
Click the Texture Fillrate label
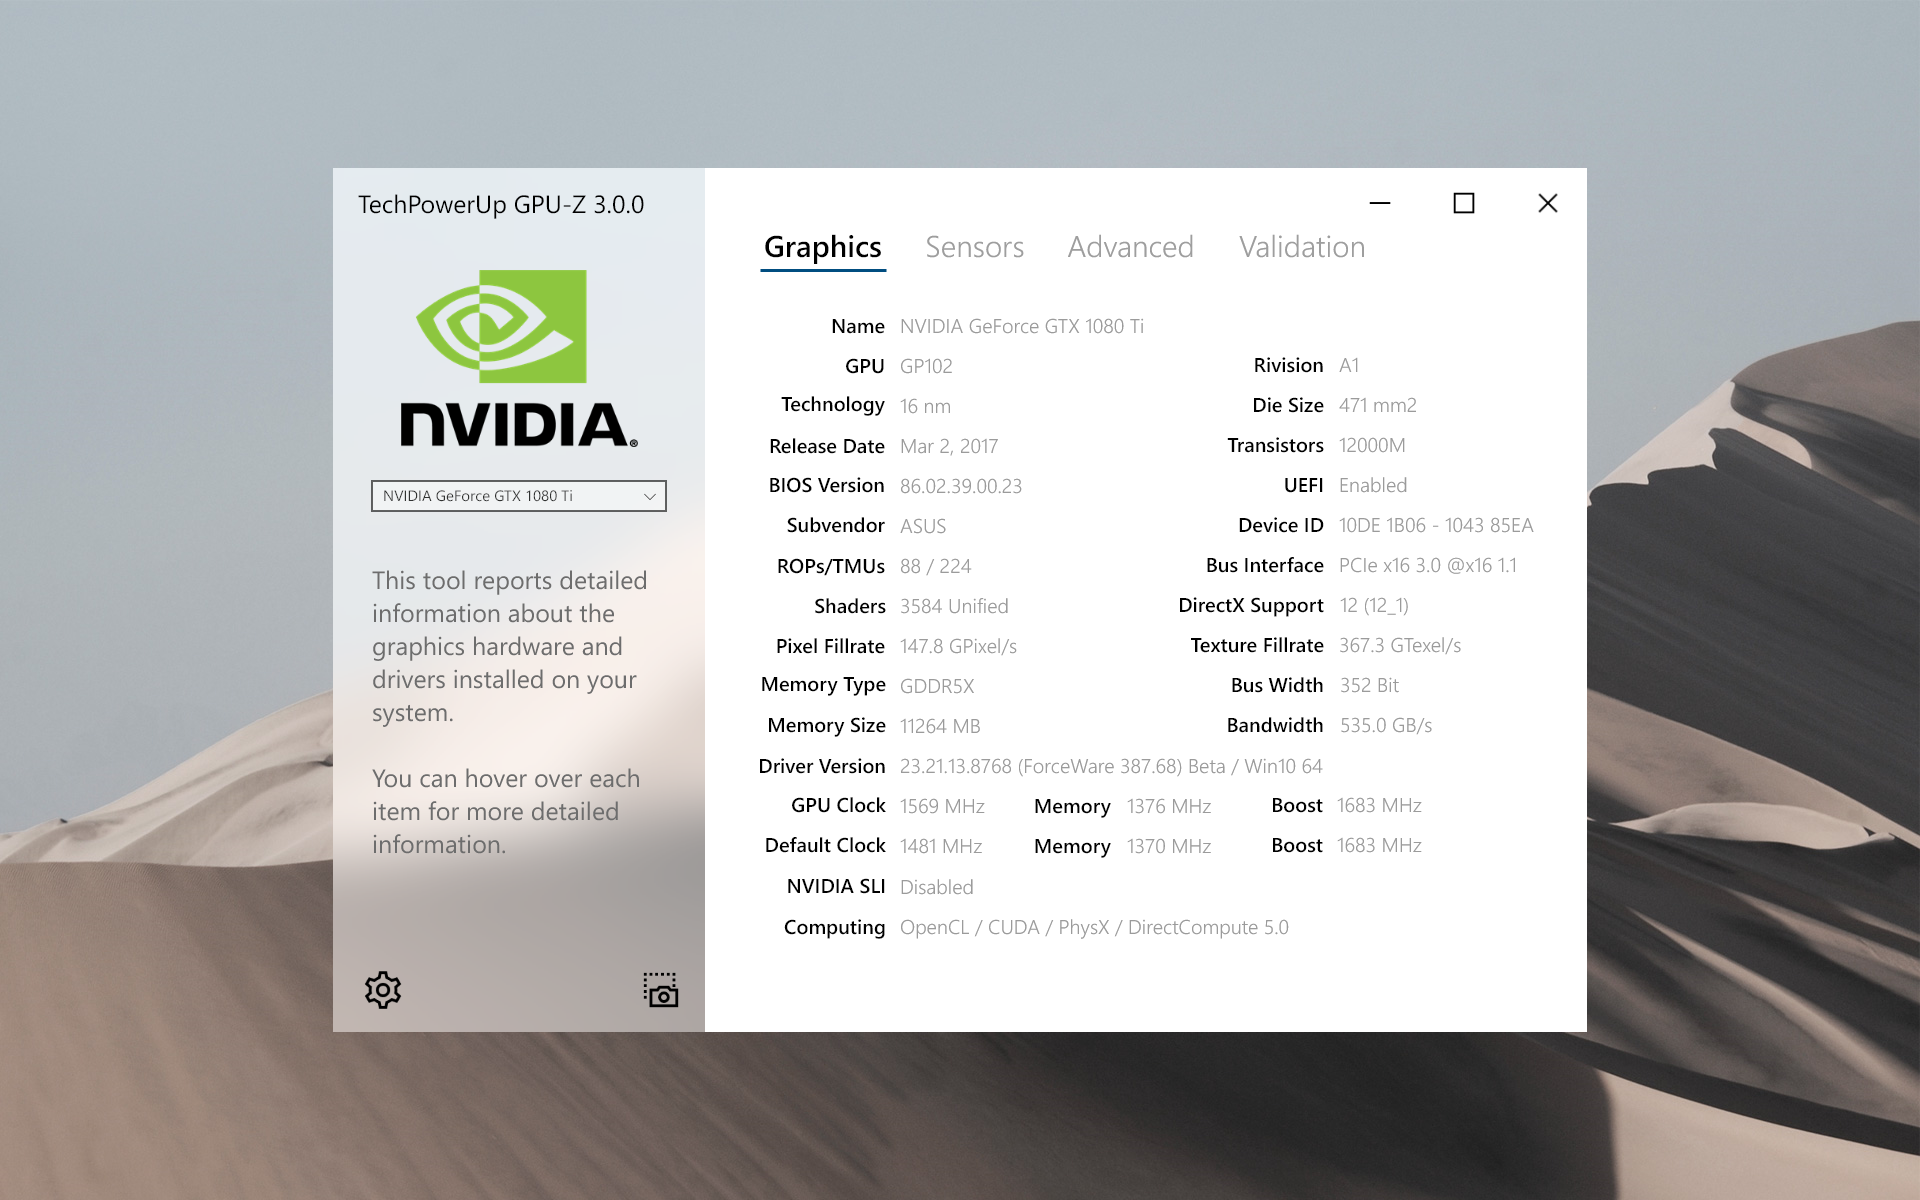(1257, 645)
